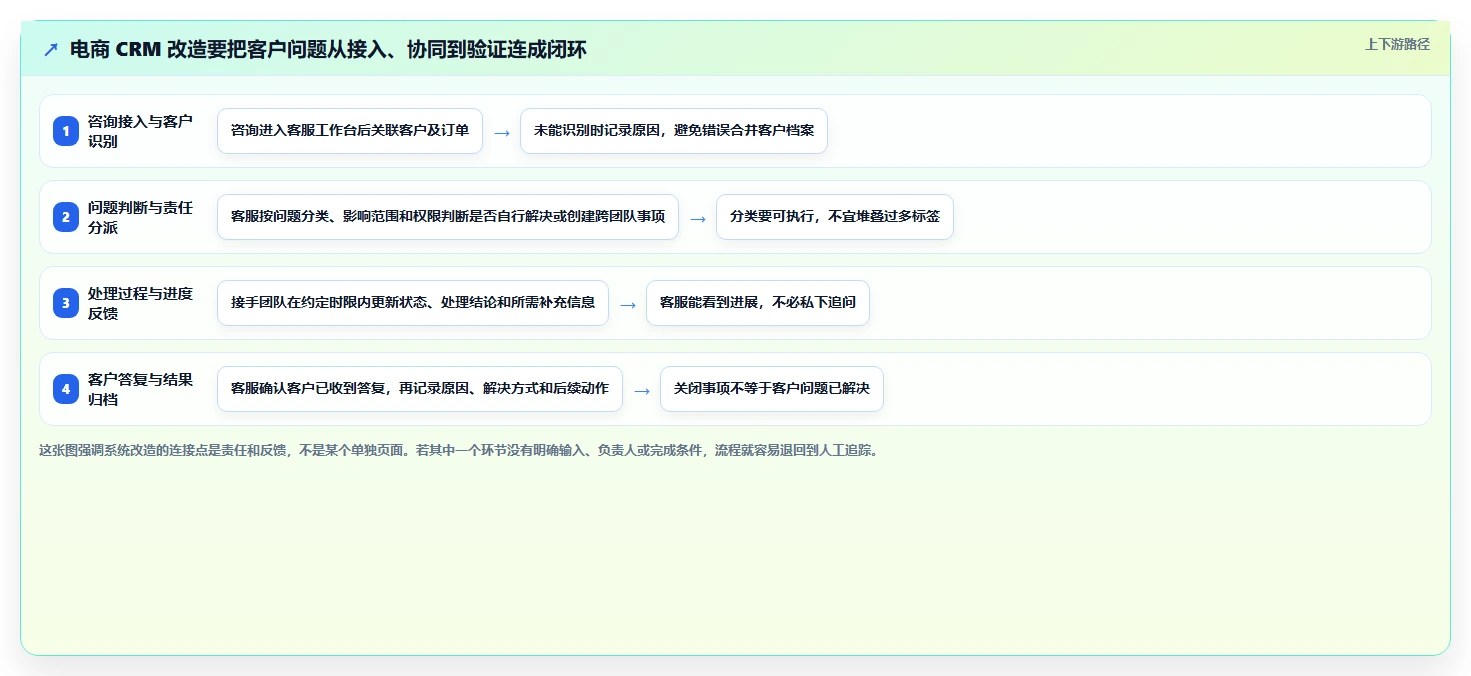
Task: Click the box 分类要可执行，不宜堆叠过多标签
Action: (835, 217)
